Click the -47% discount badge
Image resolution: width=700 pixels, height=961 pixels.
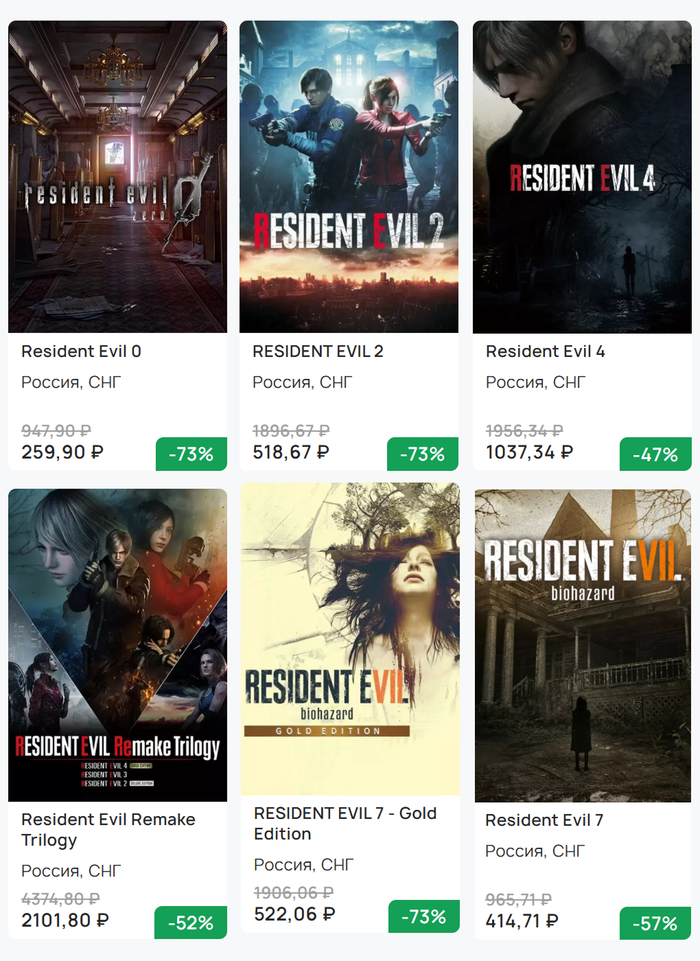[655, 454]
